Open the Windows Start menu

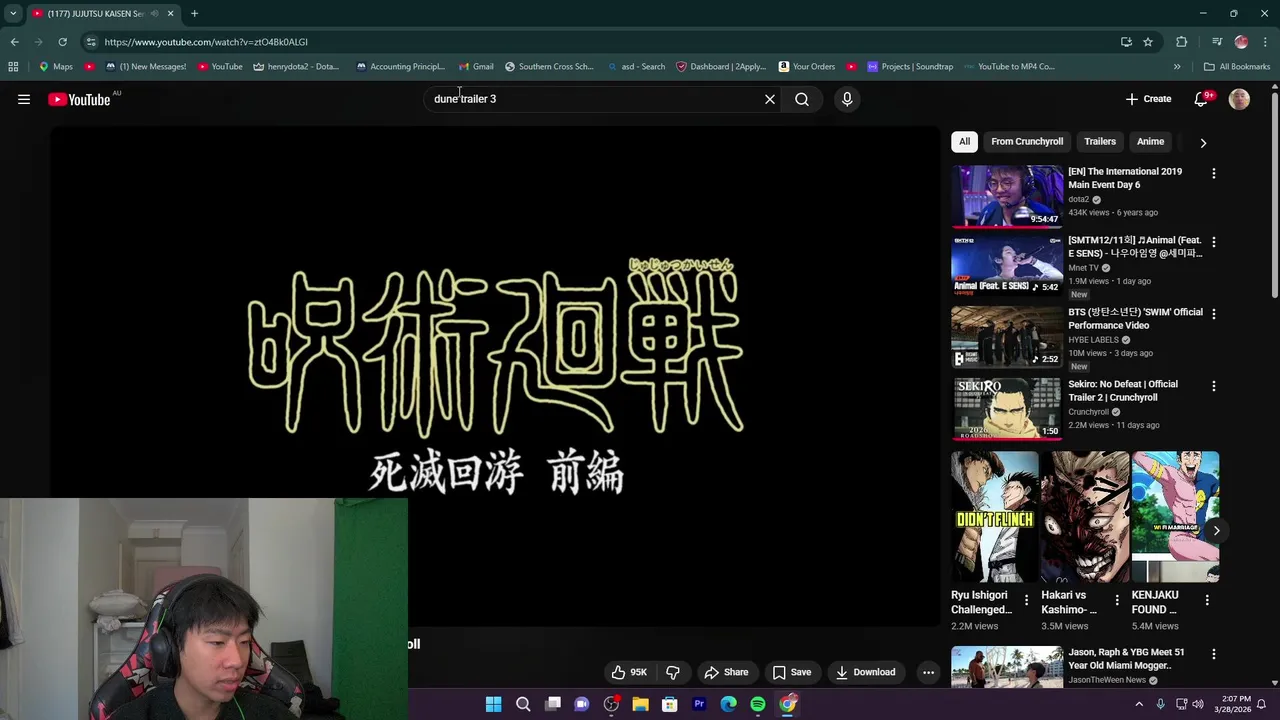493,704
